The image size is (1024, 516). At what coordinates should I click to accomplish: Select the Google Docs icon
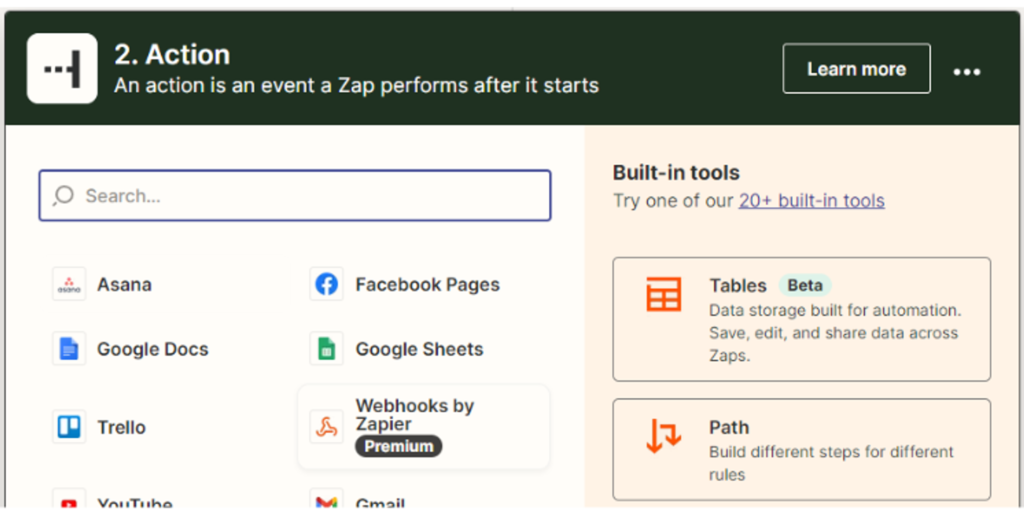coord(69,348)
